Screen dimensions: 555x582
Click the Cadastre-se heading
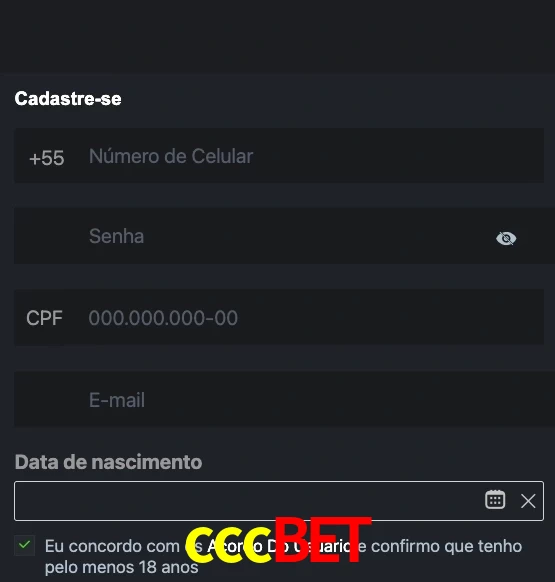point(68,99)
